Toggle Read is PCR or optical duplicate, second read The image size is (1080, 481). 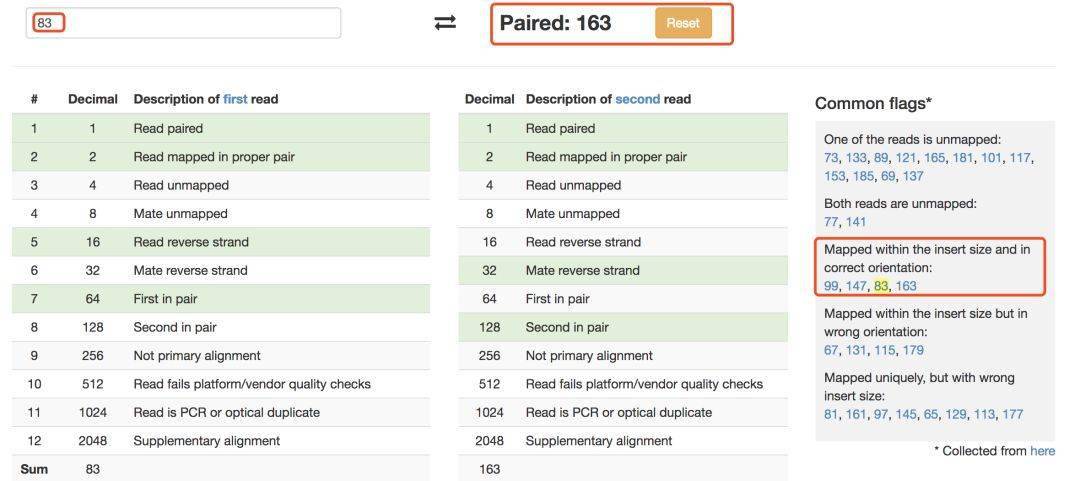point(623,413)
